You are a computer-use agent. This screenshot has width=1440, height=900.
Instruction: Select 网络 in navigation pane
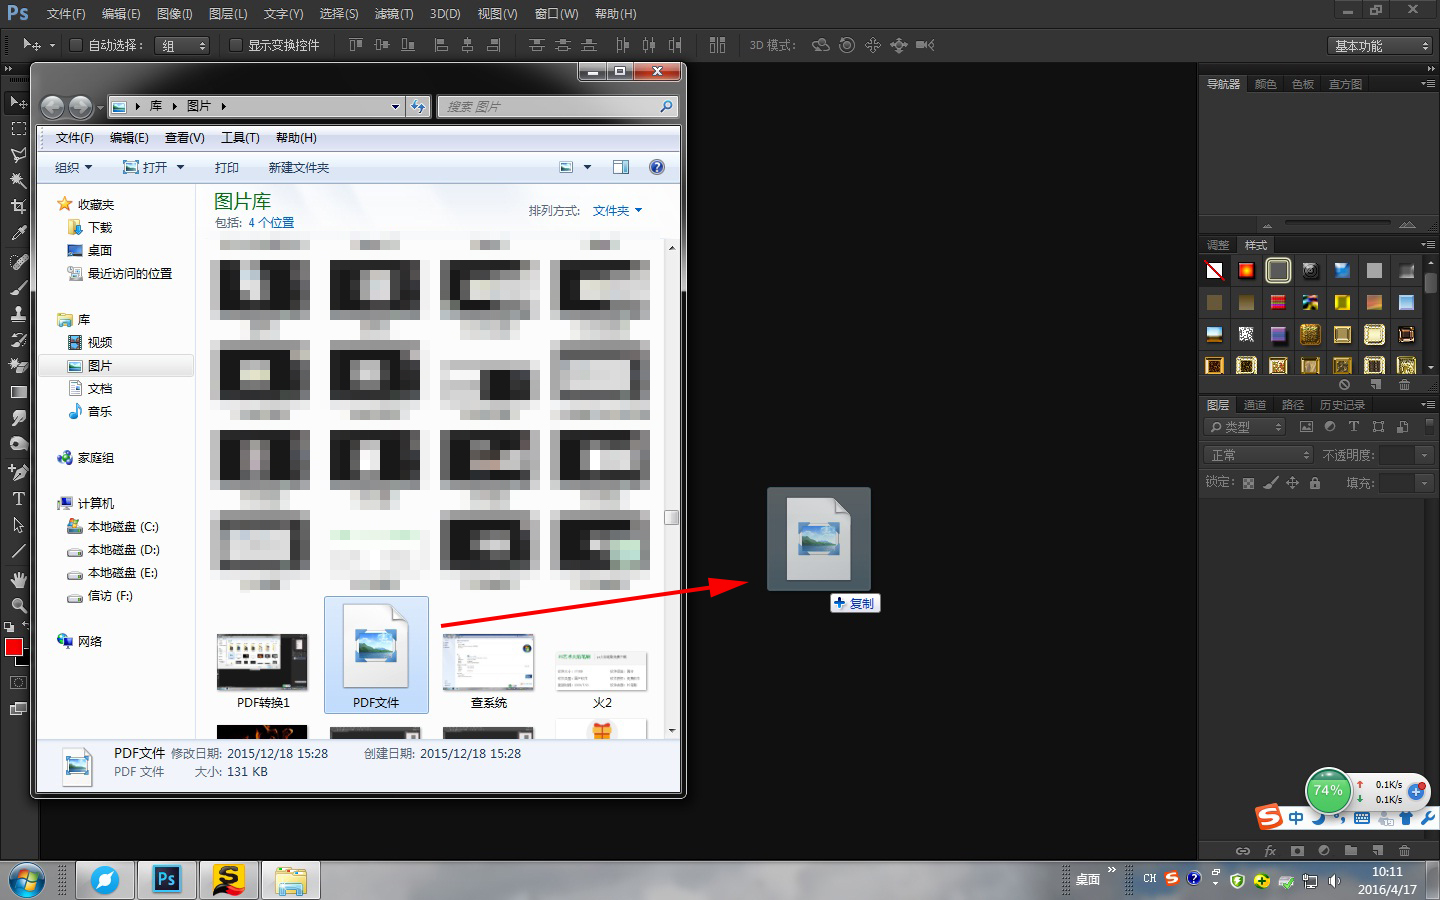pos(90,641)
